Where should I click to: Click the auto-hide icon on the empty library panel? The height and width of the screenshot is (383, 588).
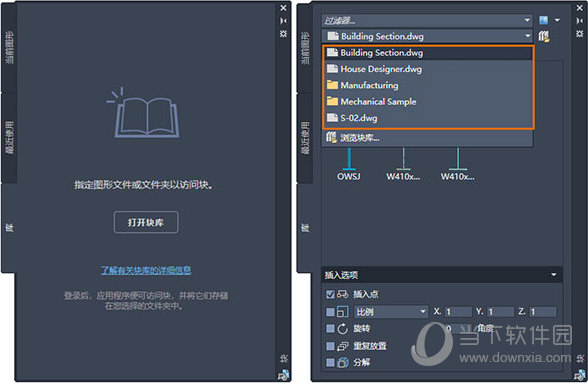click(284, 21)
